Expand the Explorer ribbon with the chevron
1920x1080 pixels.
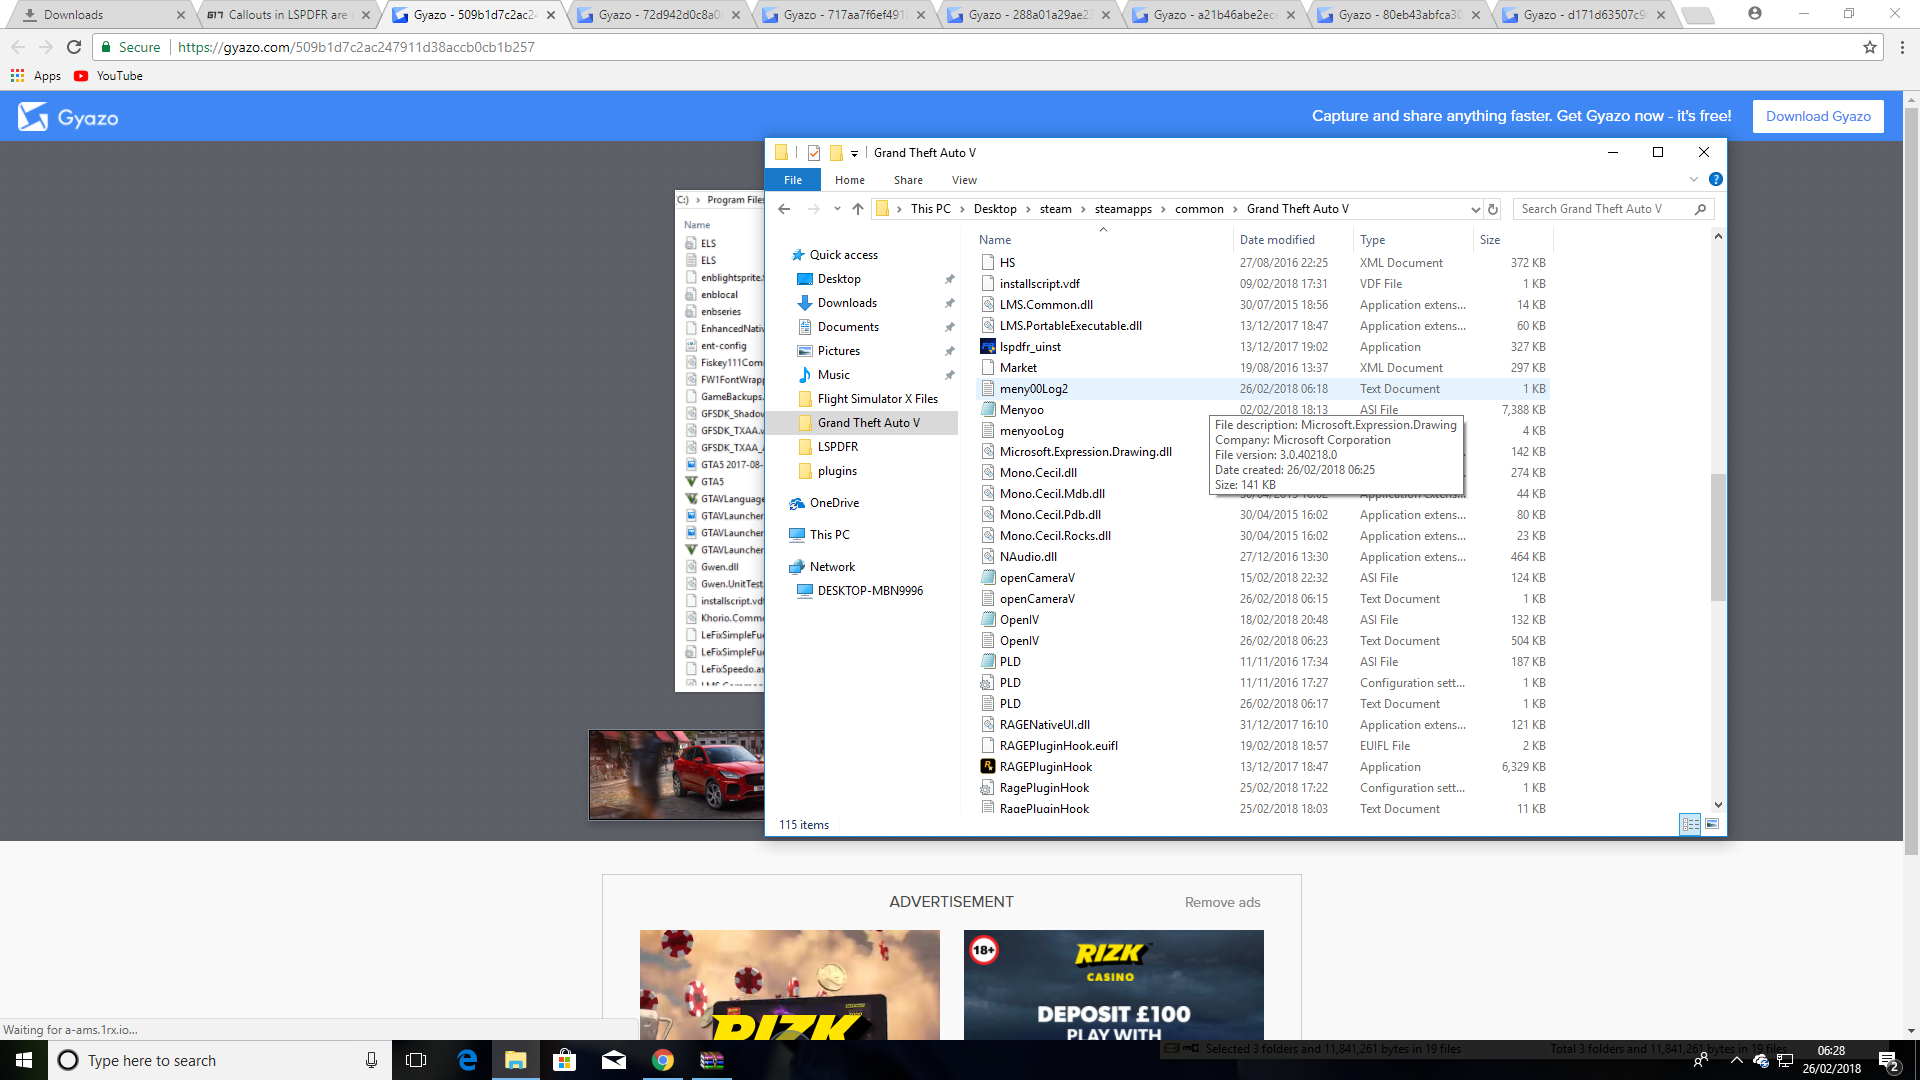[x=1693, y=180]
